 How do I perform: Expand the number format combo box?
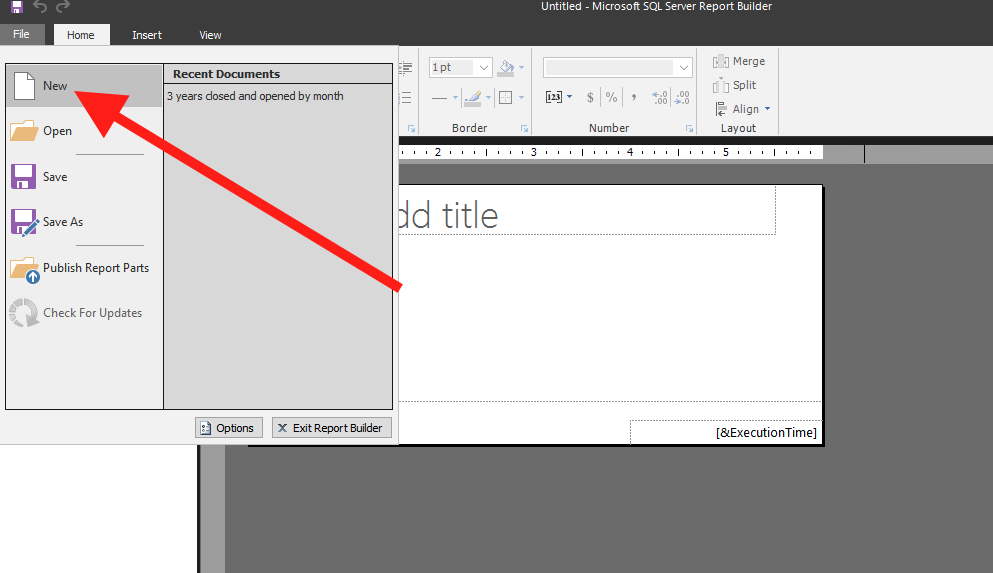684,67
